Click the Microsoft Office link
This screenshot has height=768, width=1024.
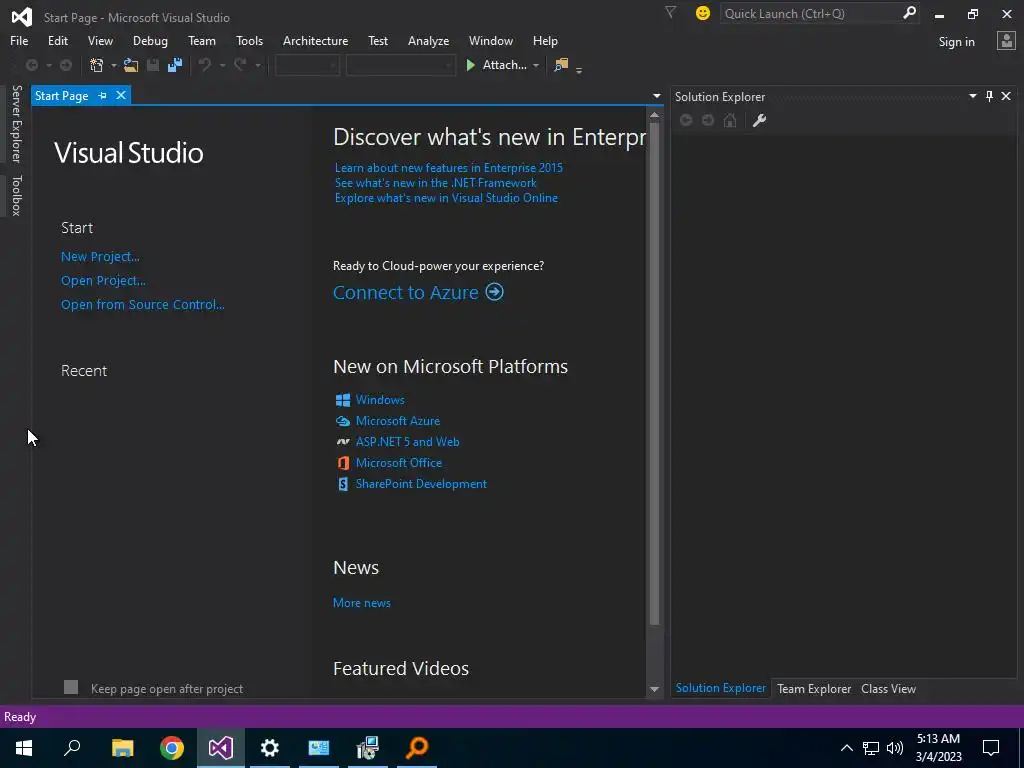(x=399, y=463)
